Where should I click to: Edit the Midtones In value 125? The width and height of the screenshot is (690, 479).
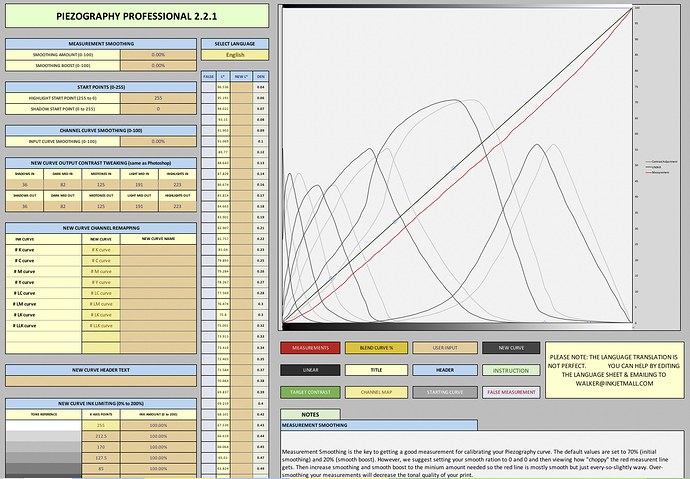coord(101,185)
